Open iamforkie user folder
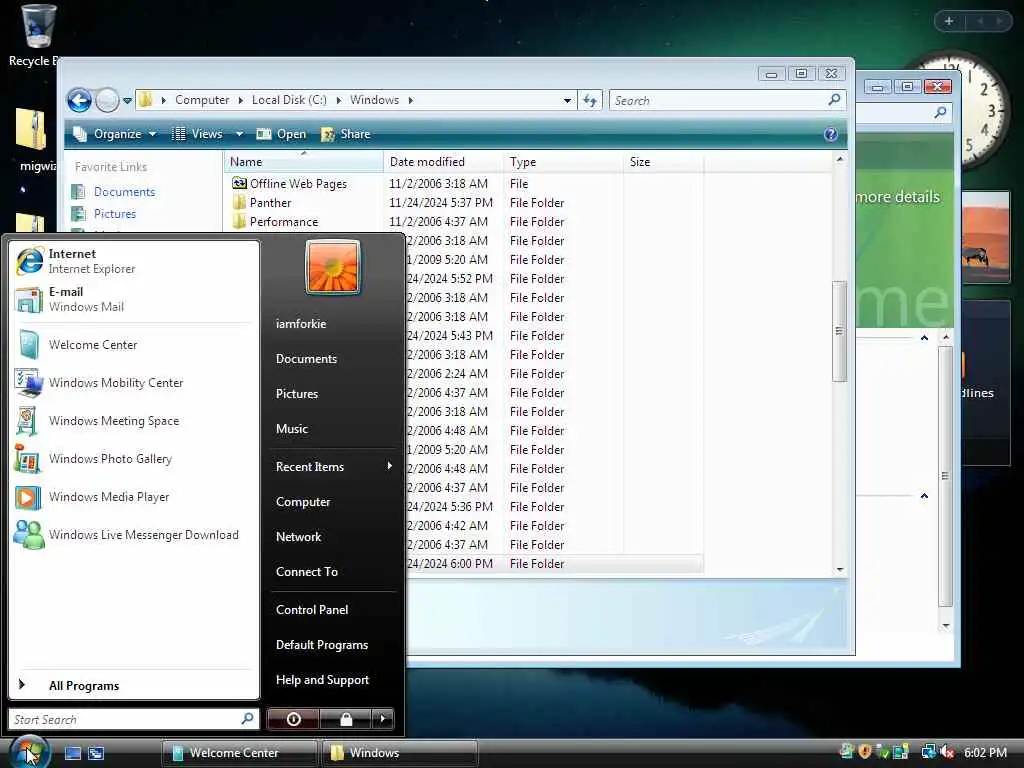 [x=333, y=324]
